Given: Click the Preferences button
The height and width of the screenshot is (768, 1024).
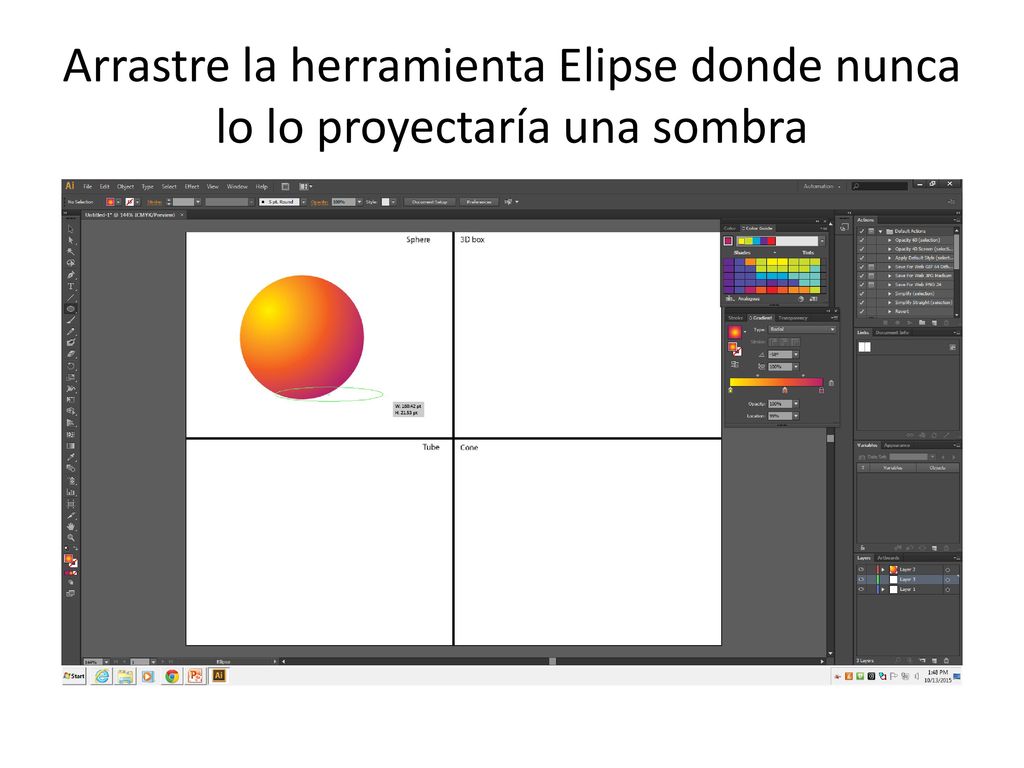Looking at the screenshot, I should 479,202.
